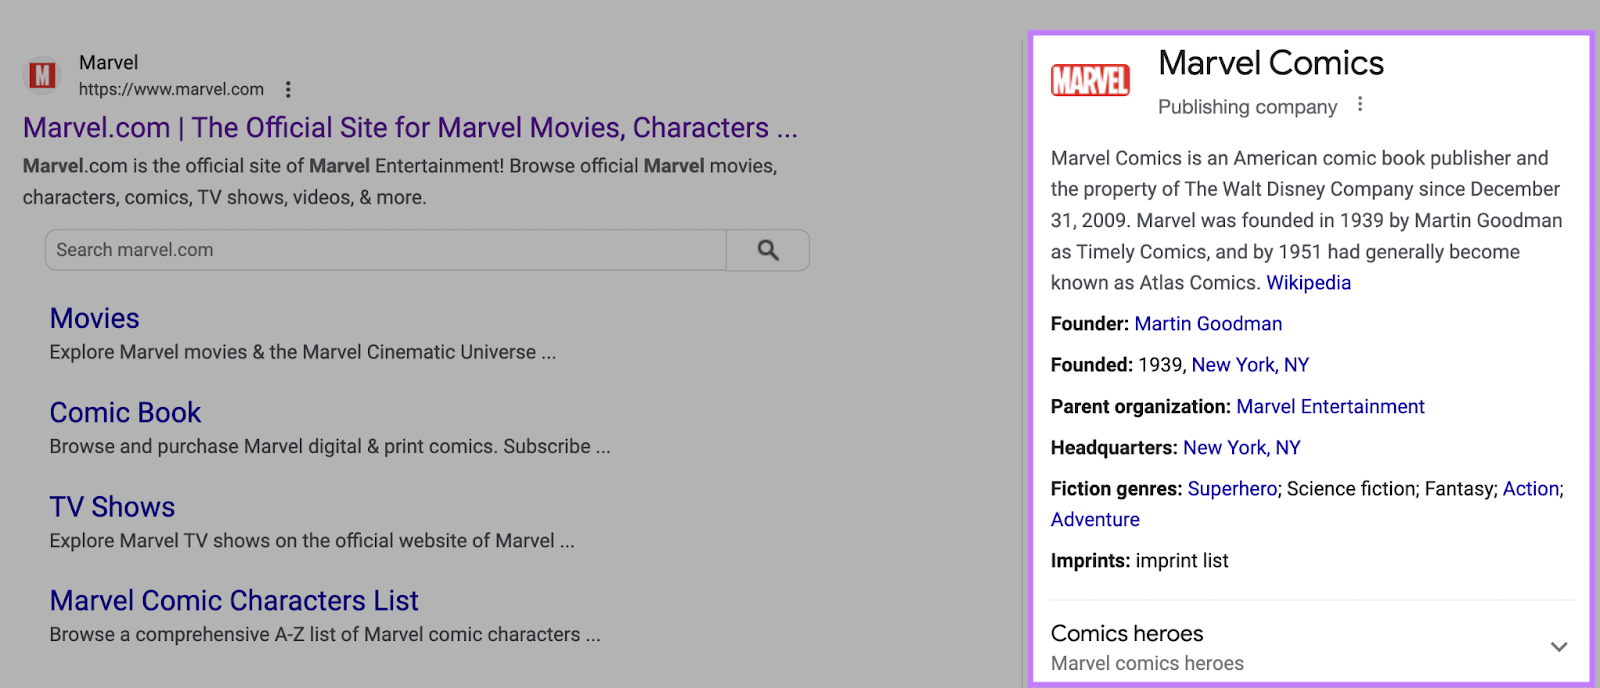Click founder Martin Goodman link
Viewport: 1600px width, 688px height.
click(1208, 324)
